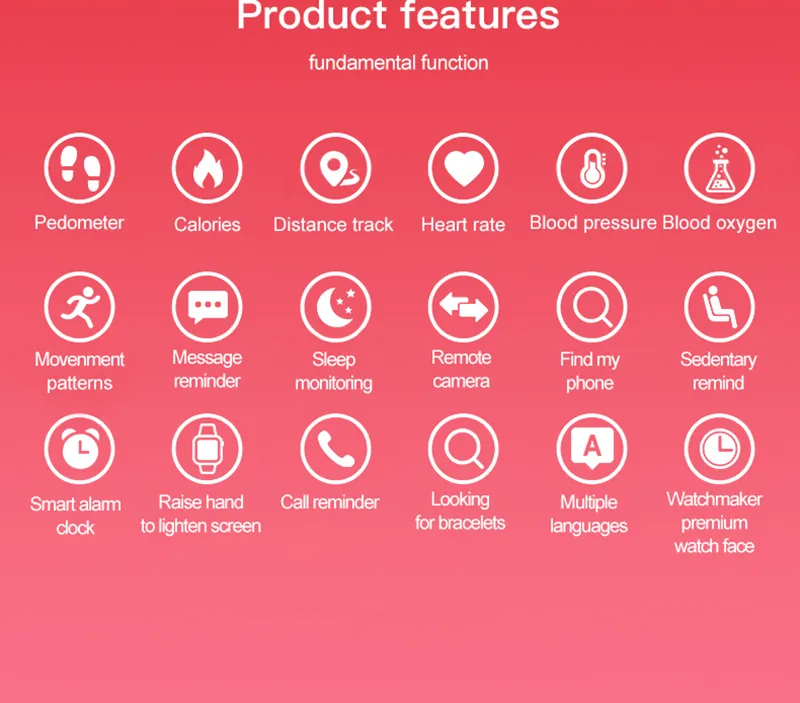Open the Distance track map pin icon
The width and height of the screenshot is (800, 703).
coord(335,168)
